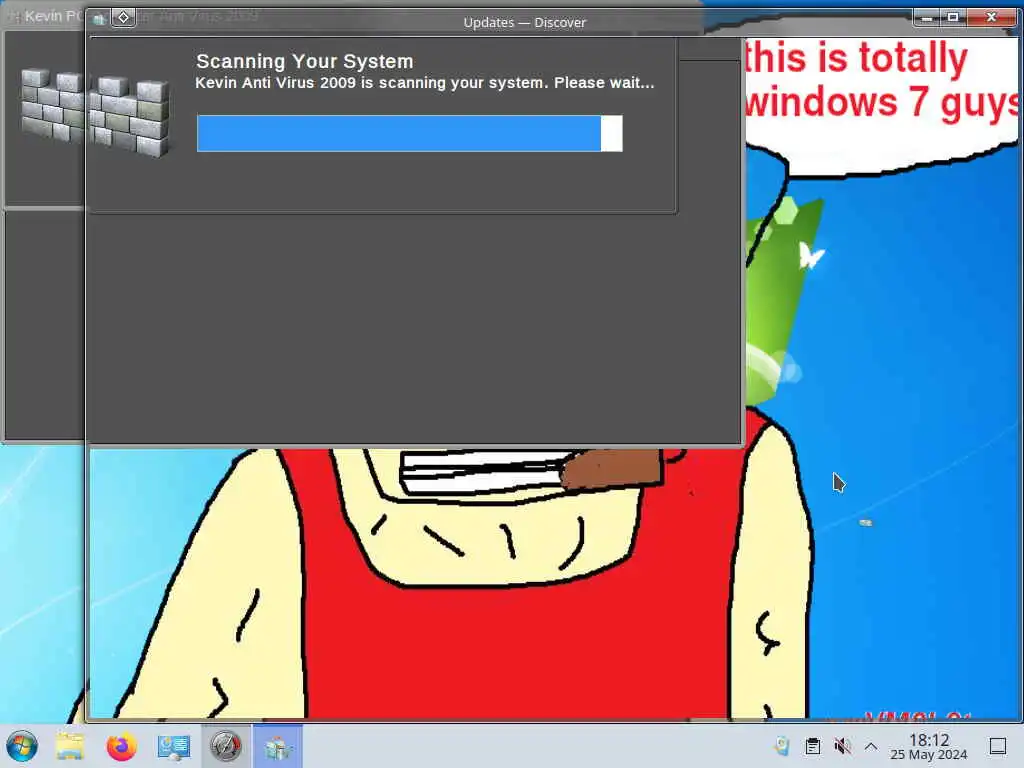Click the blue scanning progress bar
Screen dimensions: 1024x768
coord(409,133)
